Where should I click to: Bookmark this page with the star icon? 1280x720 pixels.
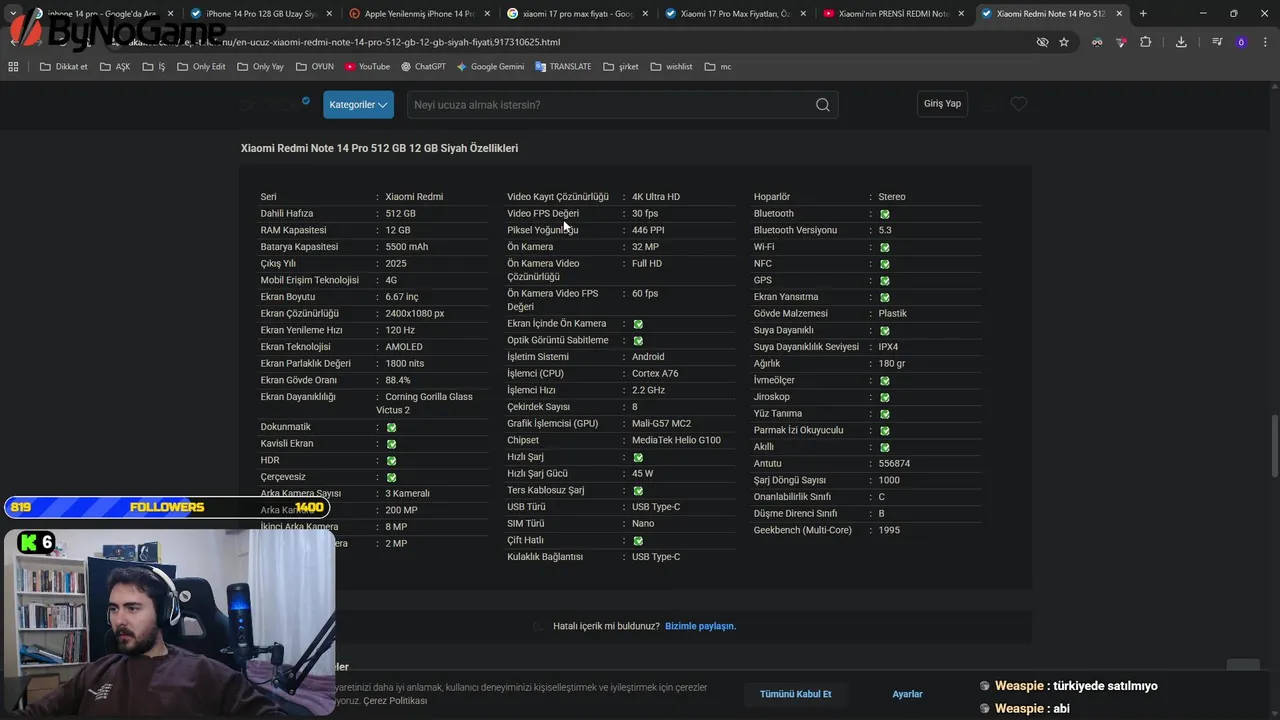(1064, 42)
